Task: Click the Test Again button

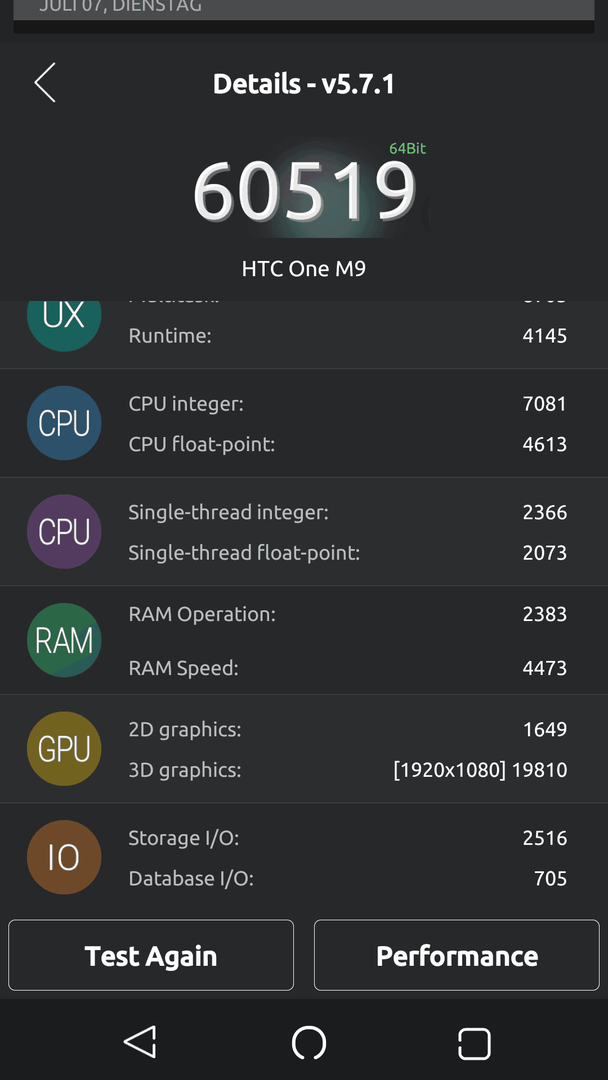Action: click(x=151, y=955)
